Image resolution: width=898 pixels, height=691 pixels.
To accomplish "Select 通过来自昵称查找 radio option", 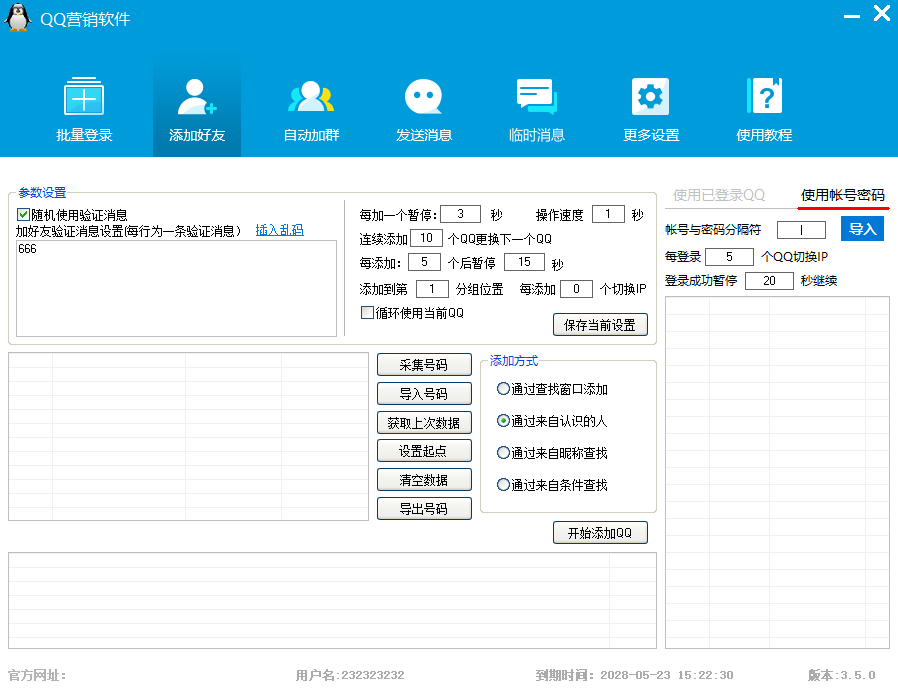I will pyautogui.click(x=503, y=453).
